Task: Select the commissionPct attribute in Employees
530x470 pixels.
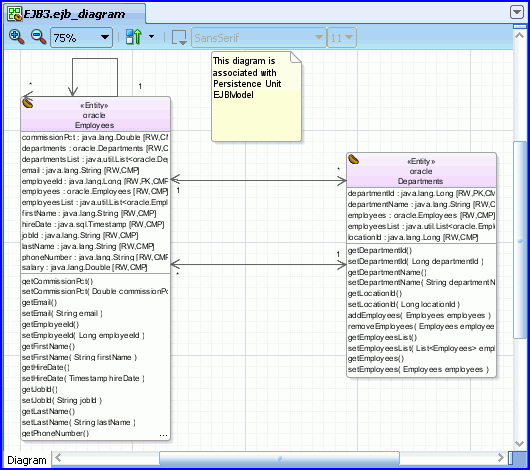Action: tap(95, 137)
